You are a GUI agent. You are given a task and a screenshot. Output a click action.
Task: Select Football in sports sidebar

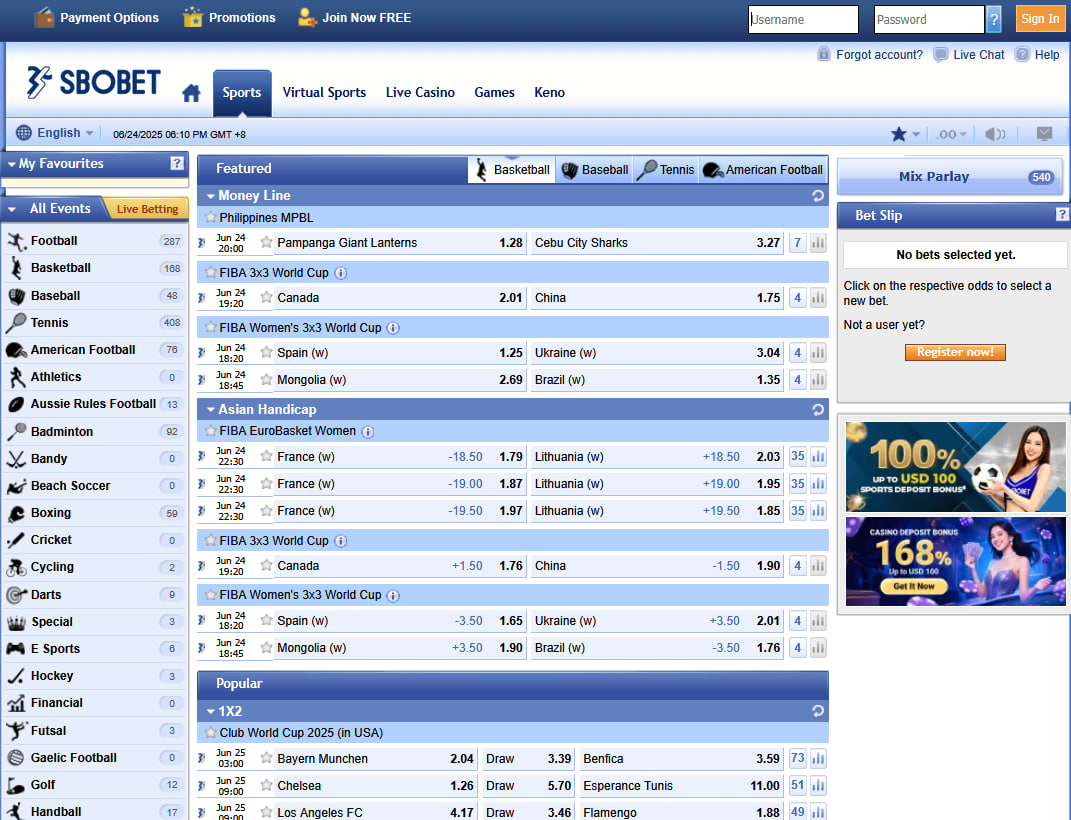coord(94,241)
